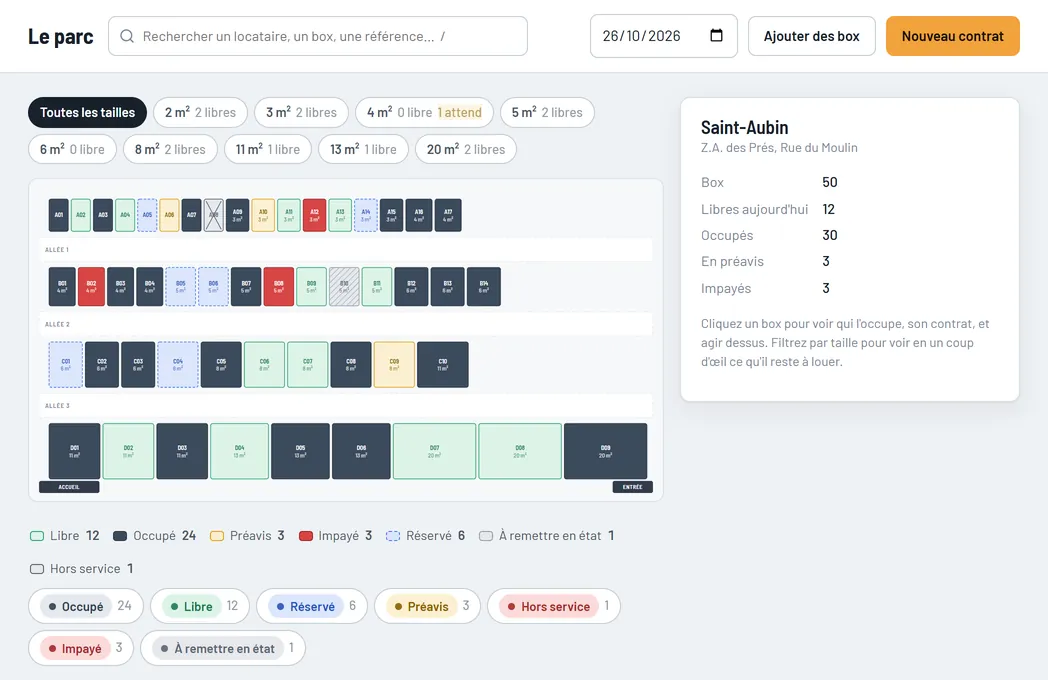Select free 20 m² box D07
The width and height of the screenshot is (1048, 680).
click(x=434, y=451)
